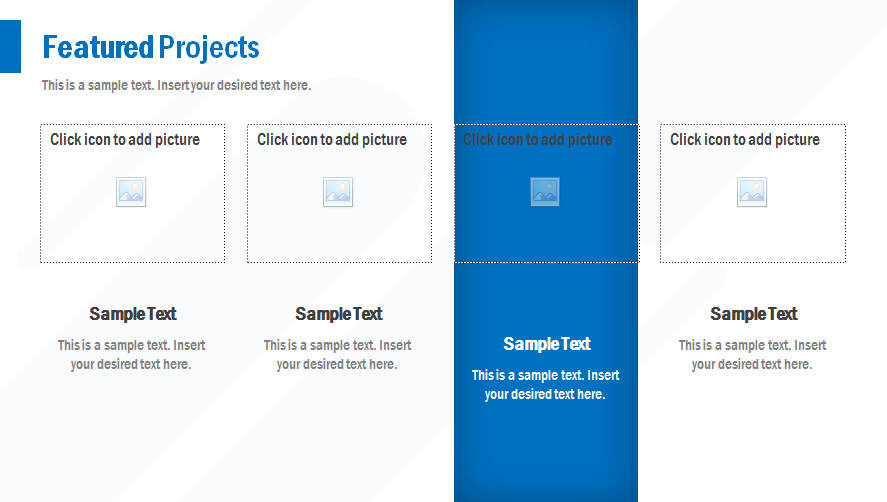Screen dimensions: 887x502
Task: Select the second 'Click icon to add picture' label
Action: tap(332, 140)
